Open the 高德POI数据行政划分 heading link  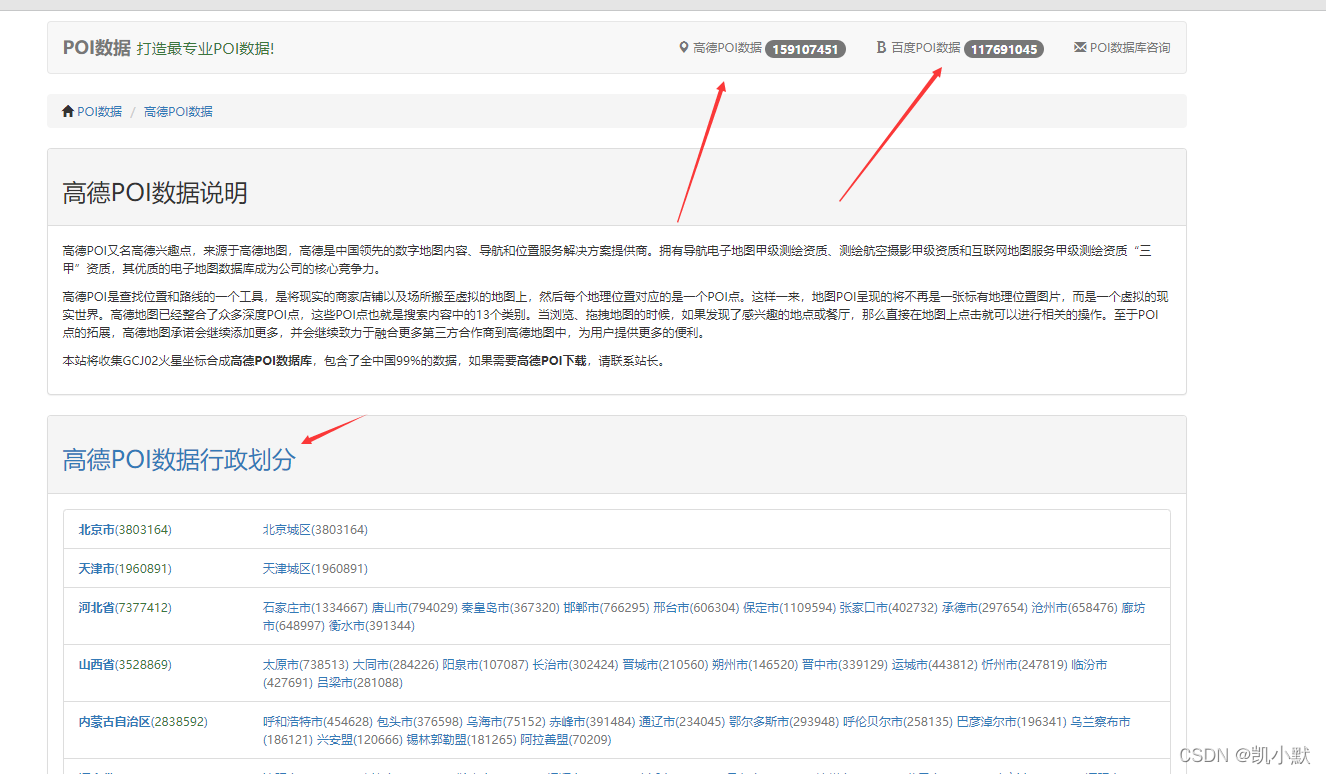179,459
